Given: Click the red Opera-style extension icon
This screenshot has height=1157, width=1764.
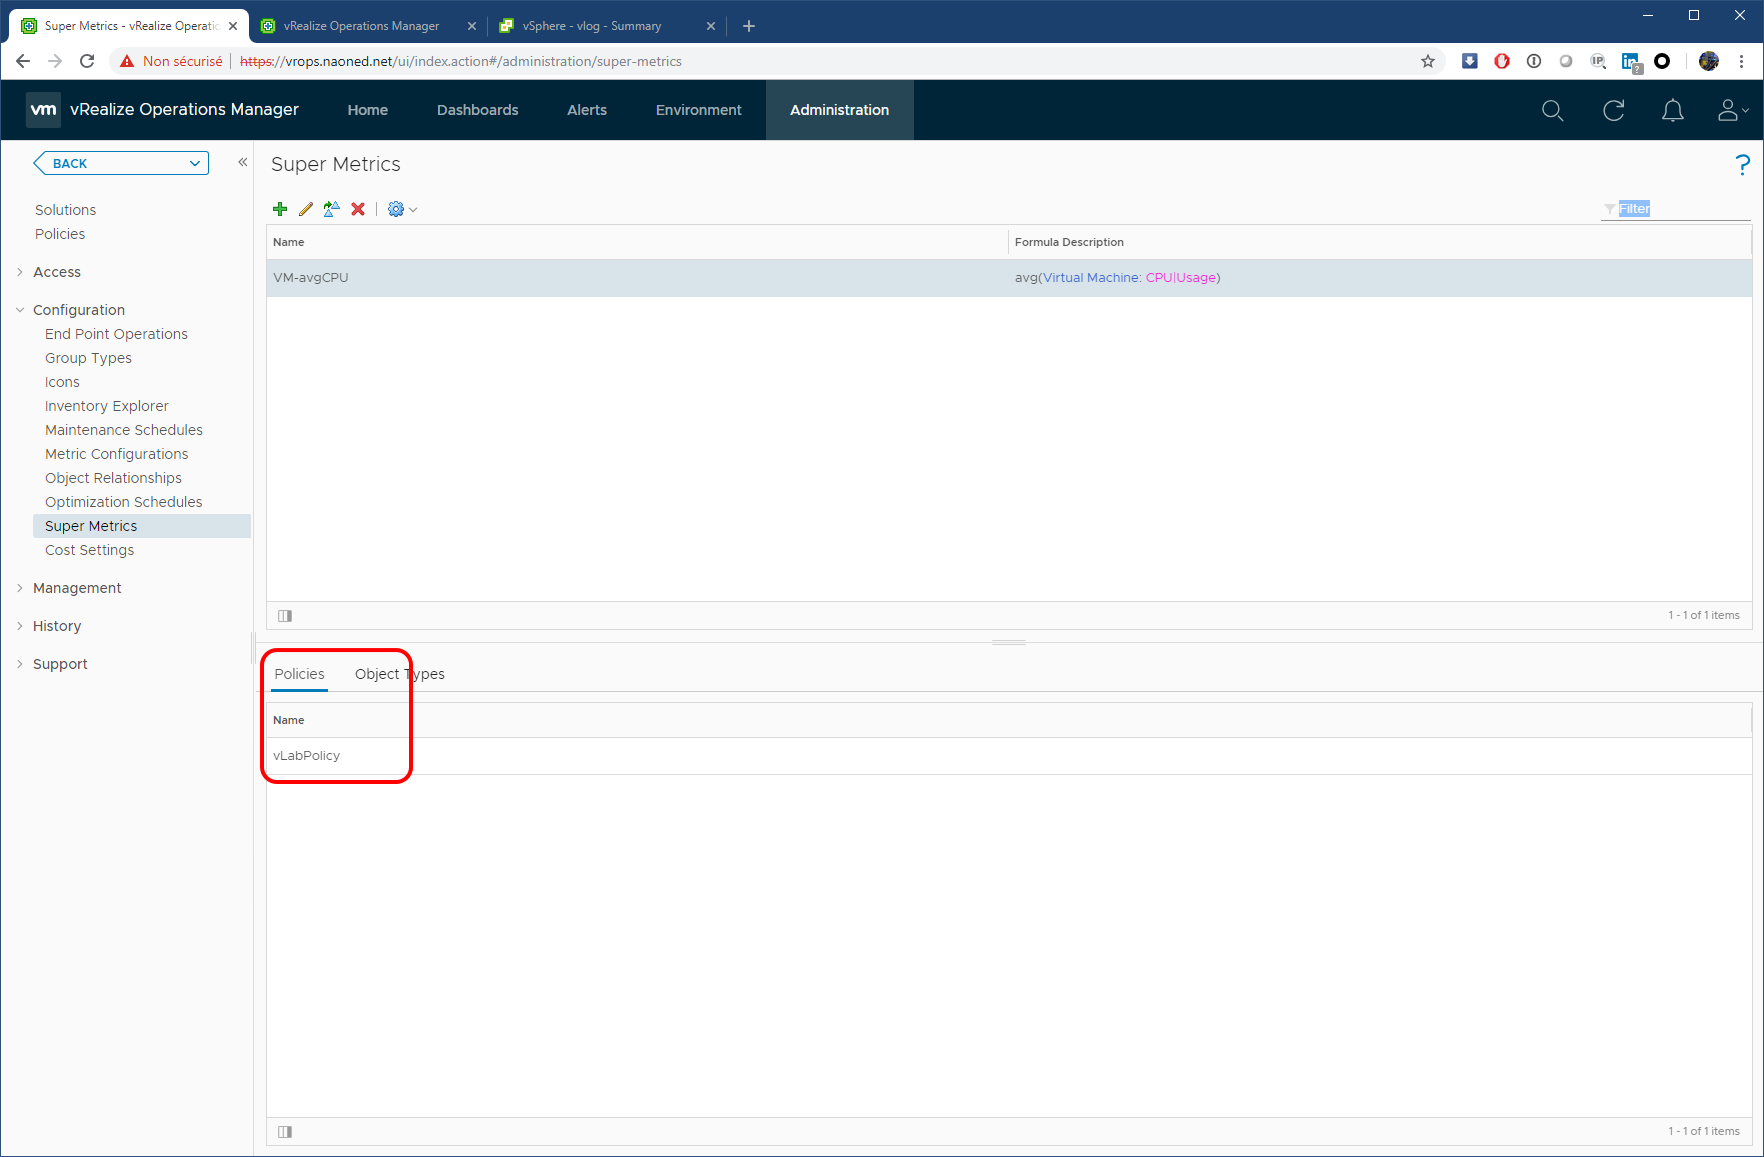Looking at the screenshot, I should pyautogui.click(x=1502, y=61).
